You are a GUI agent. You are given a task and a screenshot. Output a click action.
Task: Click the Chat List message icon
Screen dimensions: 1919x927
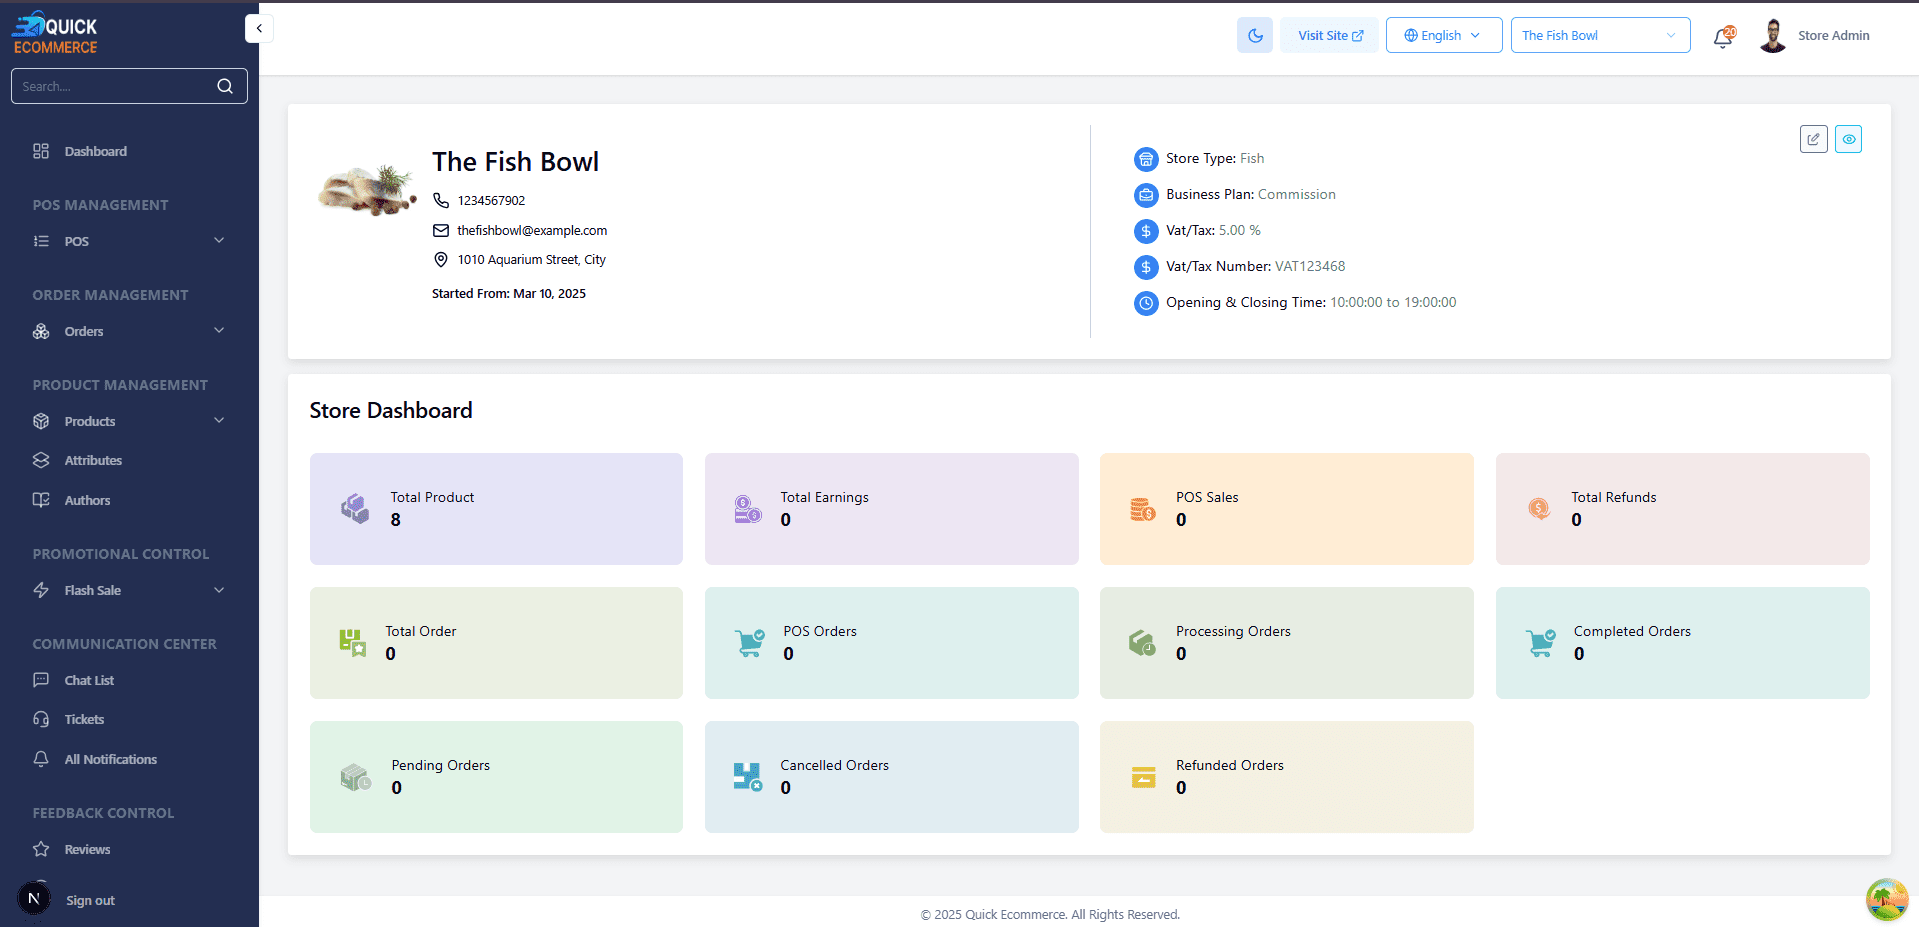click(x=41, y=680)
